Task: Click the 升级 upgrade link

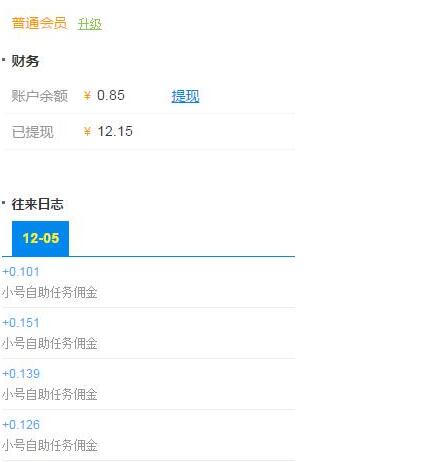Action: point(89,24)
